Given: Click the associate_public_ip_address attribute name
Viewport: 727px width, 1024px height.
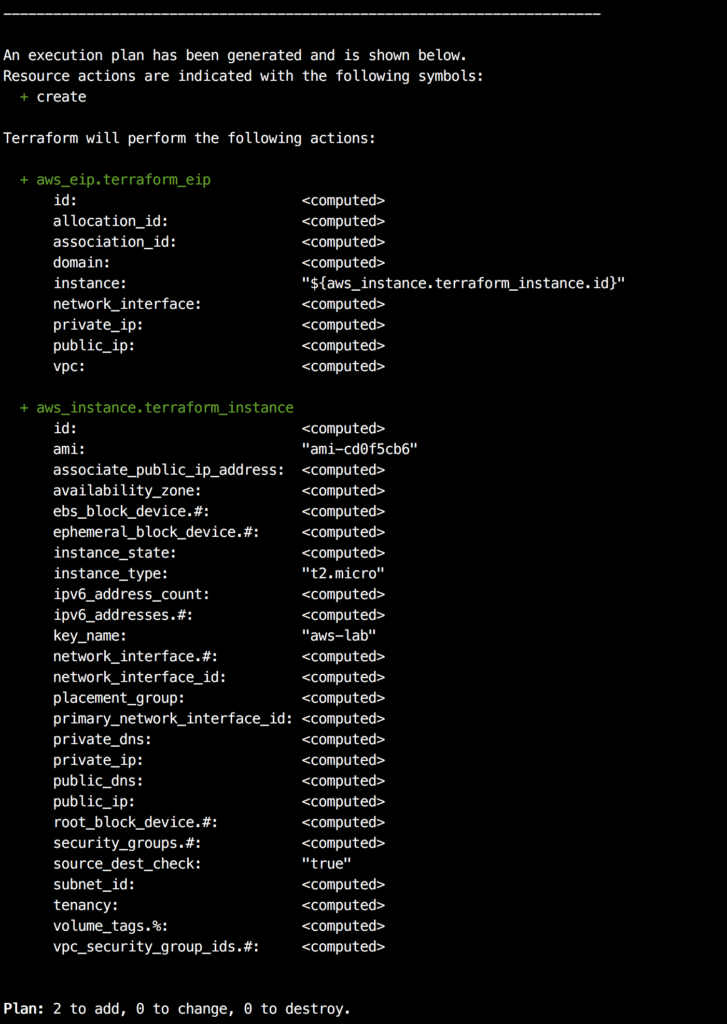Looking at the screenshot, I should pyautogui.click(x=169, y=470).
